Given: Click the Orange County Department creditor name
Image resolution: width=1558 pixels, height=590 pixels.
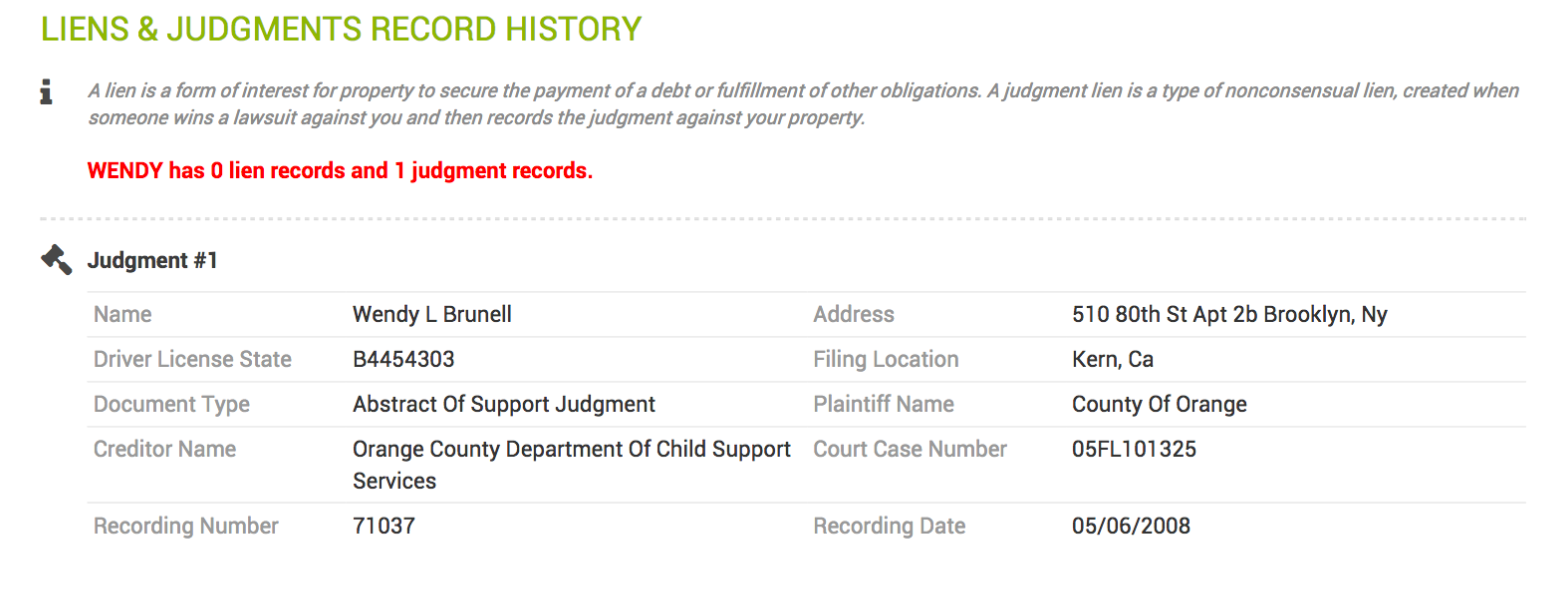Looking at the screenshot, I should [x=572, y=465].
